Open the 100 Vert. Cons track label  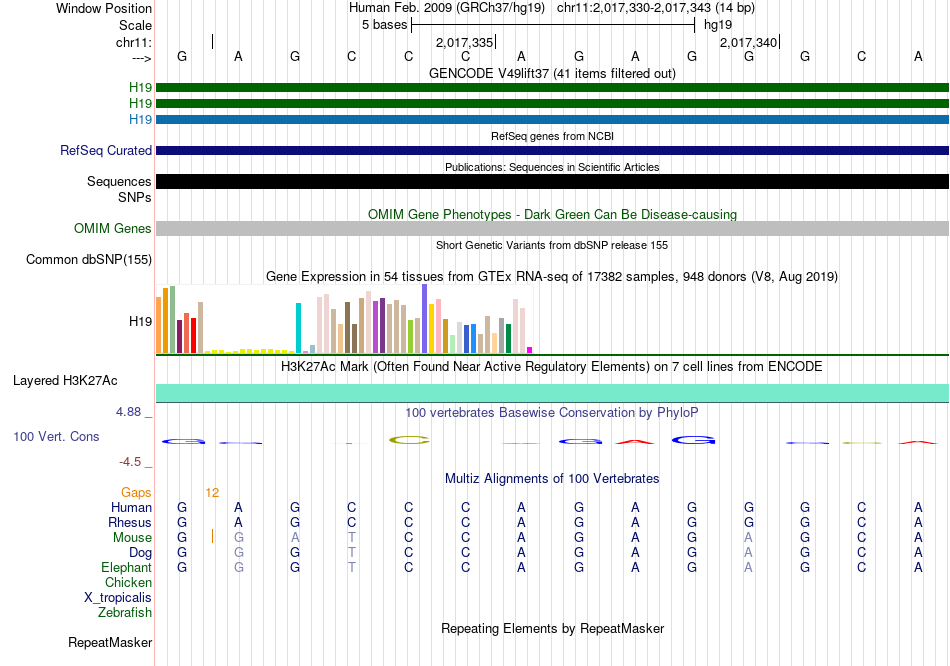coord(56,436)
